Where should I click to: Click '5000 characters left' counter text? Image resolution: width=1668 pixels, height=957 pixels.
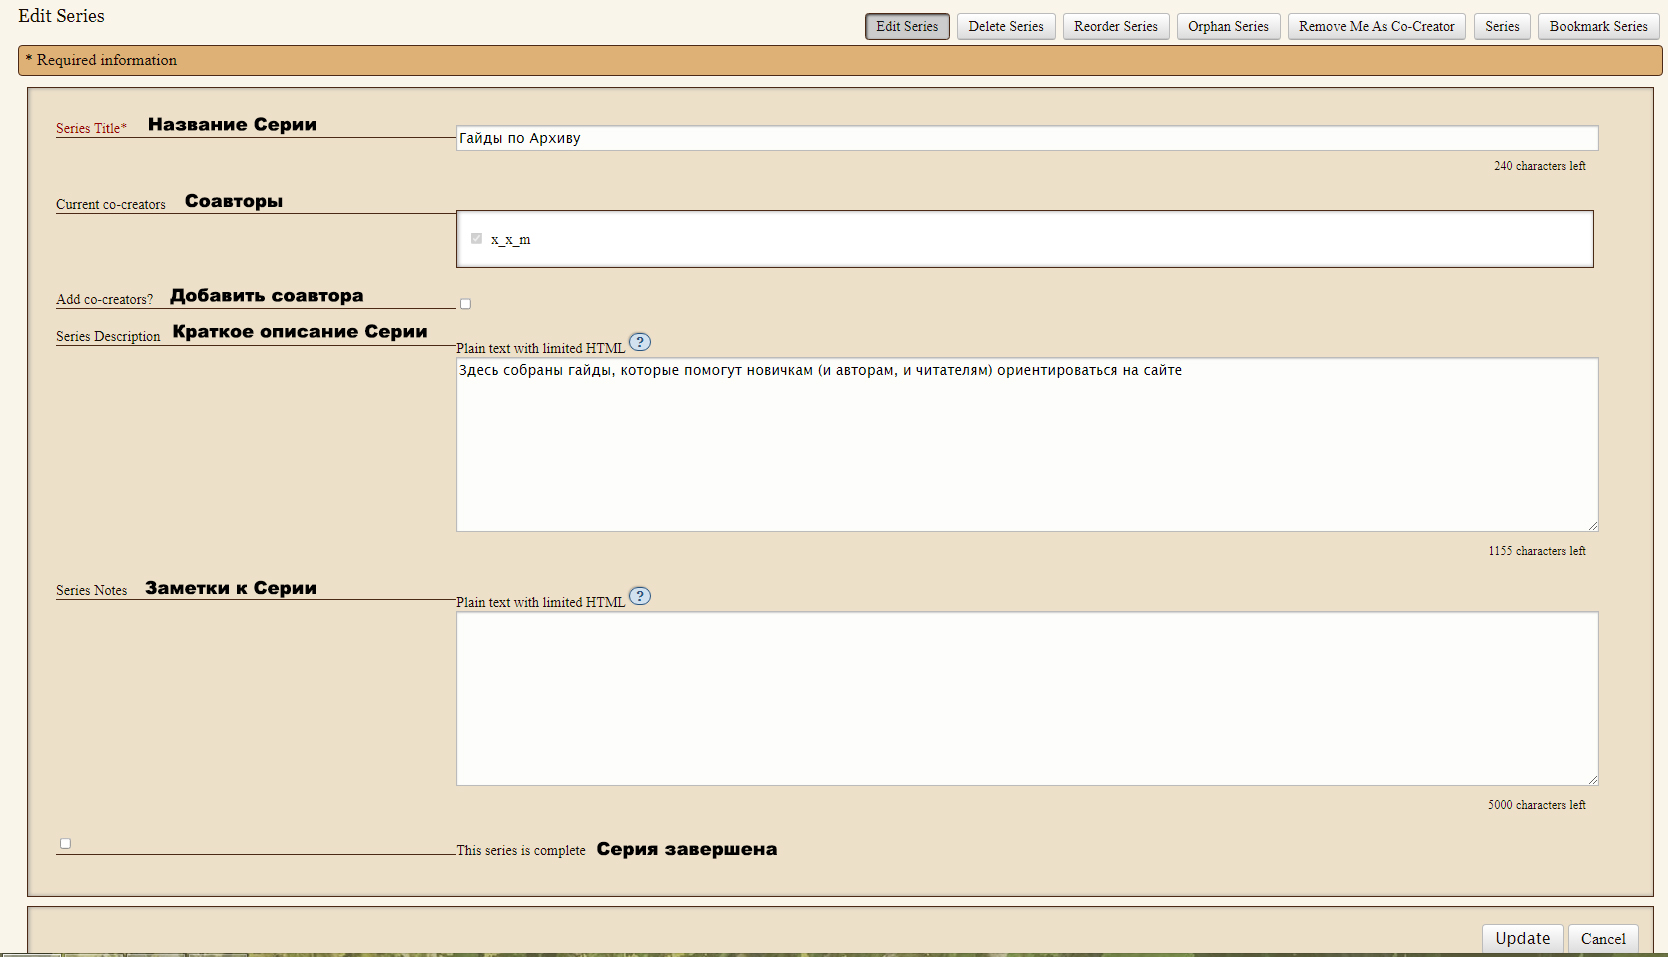click(x=1537, y=805)
